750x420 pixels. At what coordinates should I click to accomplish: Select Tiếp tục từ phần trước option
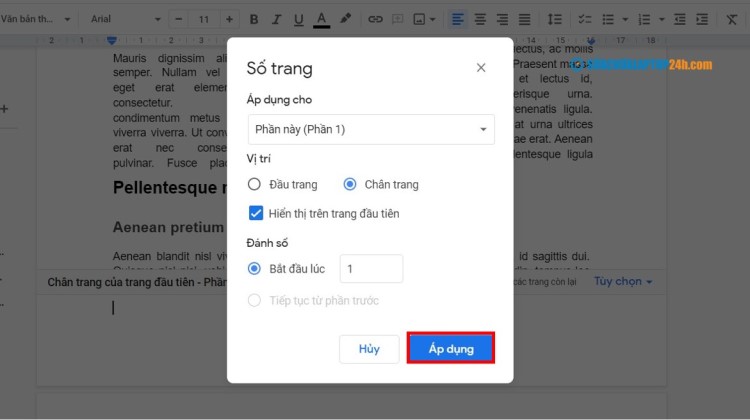pyautogui.click(x=254, y=300)
